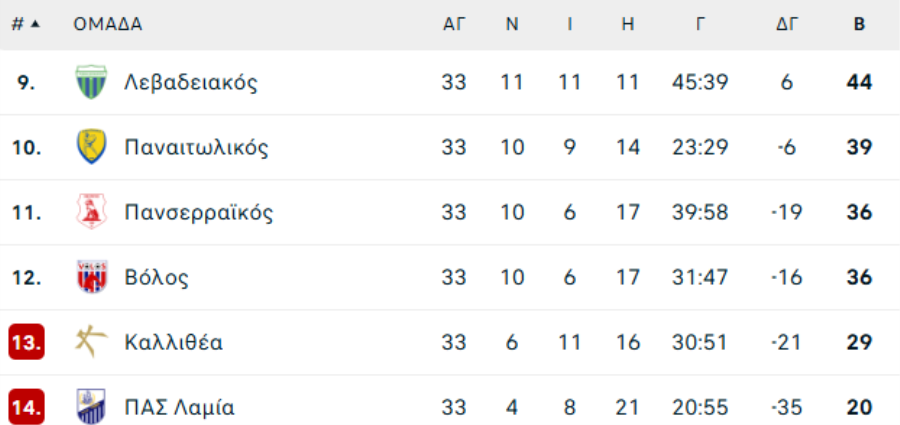Screen dimensions: 900x425
Task: Click the red position 13 badge
Action: tap(26, 342)
